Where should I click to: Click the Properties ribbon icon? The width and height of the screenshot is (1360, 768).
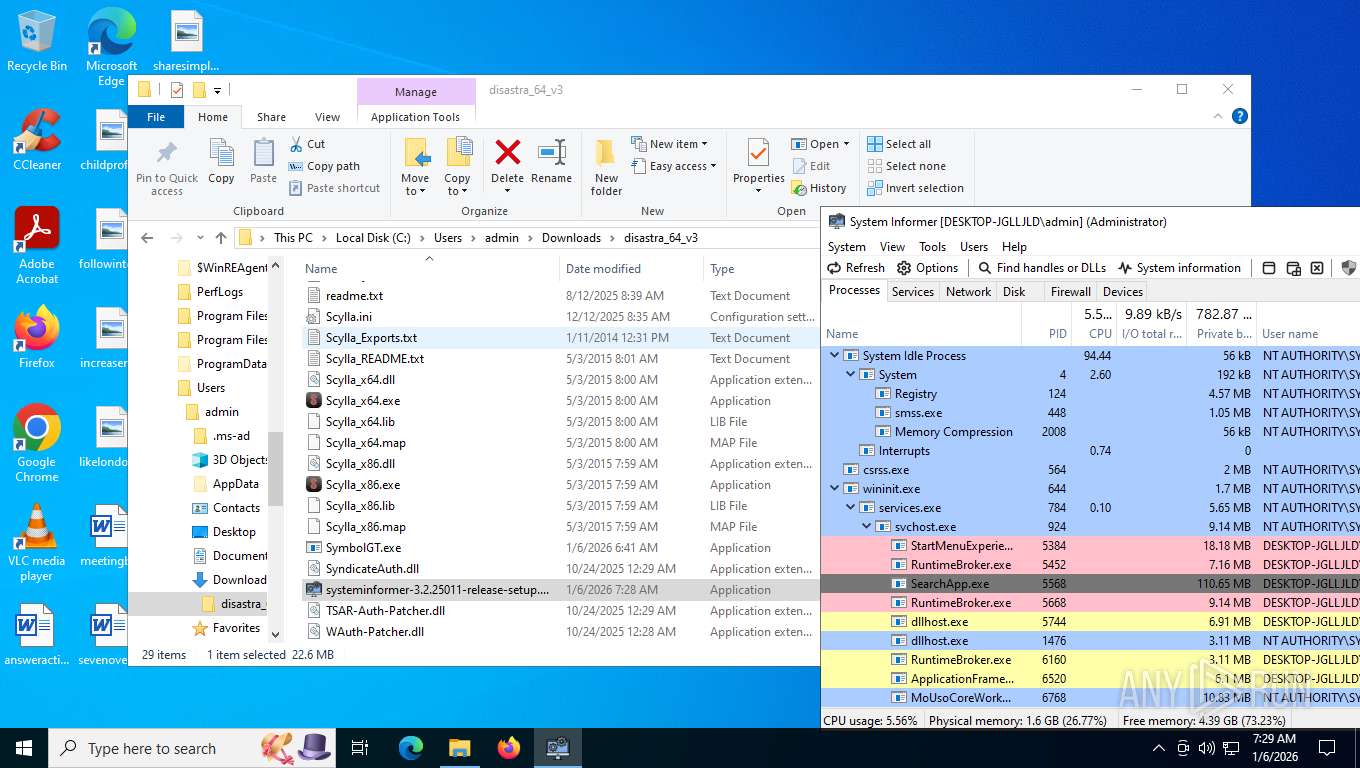[x=758, y=153]
